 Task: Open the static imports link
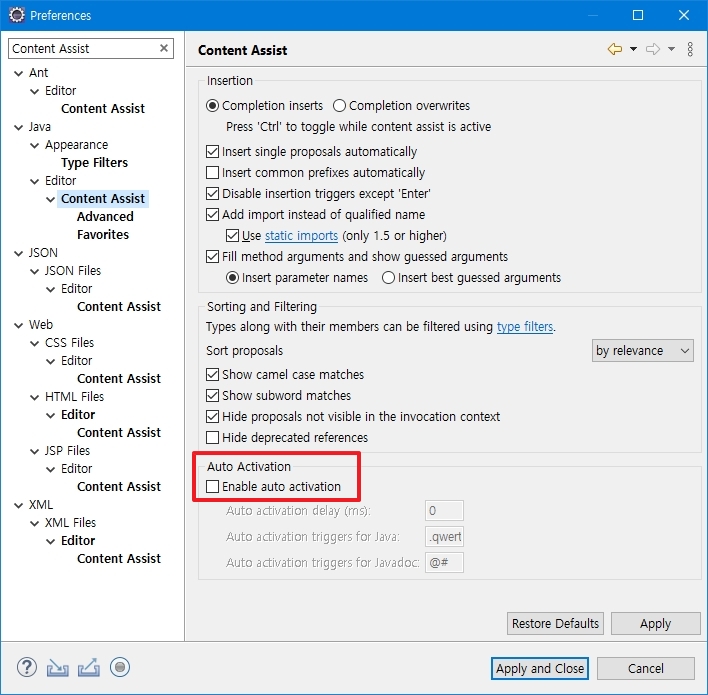click(301, 236)
